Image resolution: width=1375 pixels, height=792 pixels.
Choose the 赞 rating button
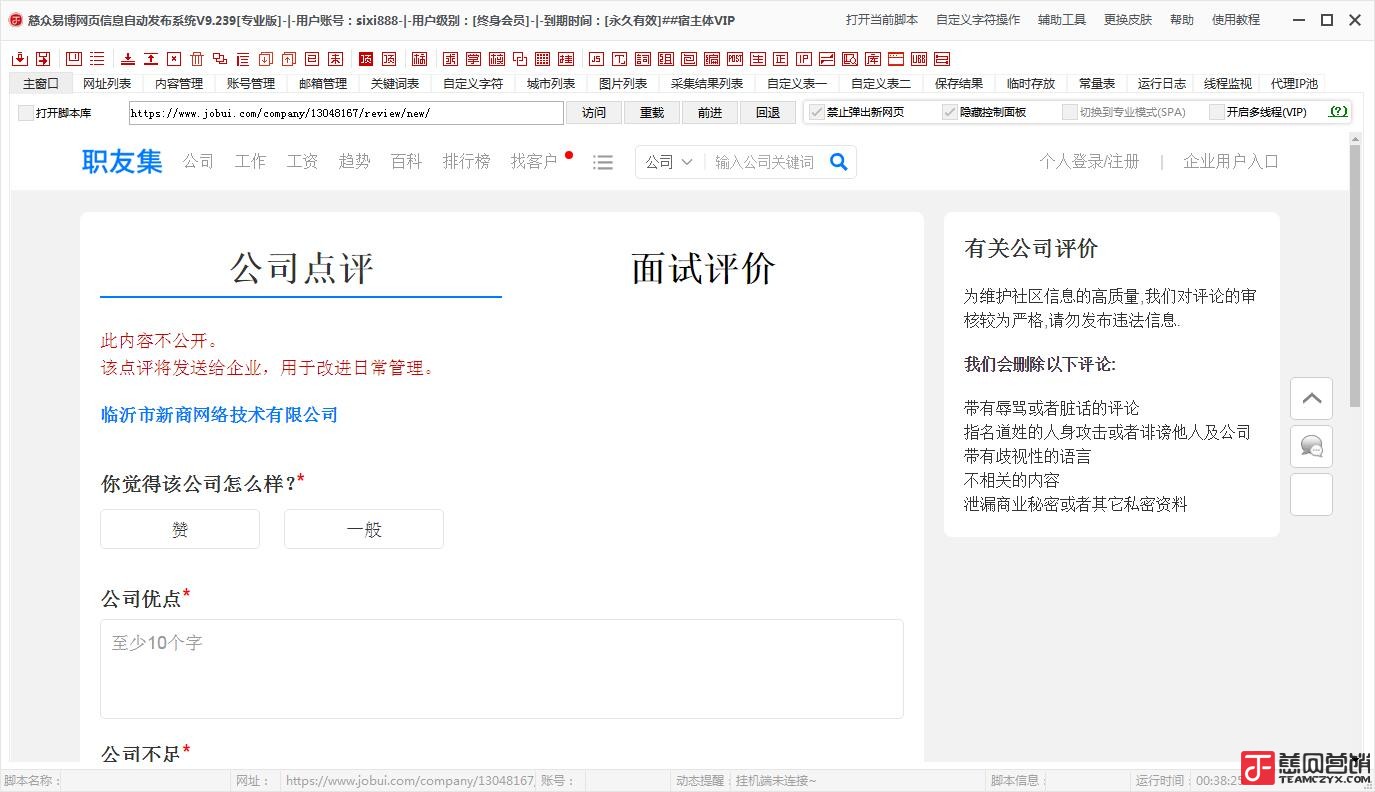[x=180, y=529]
